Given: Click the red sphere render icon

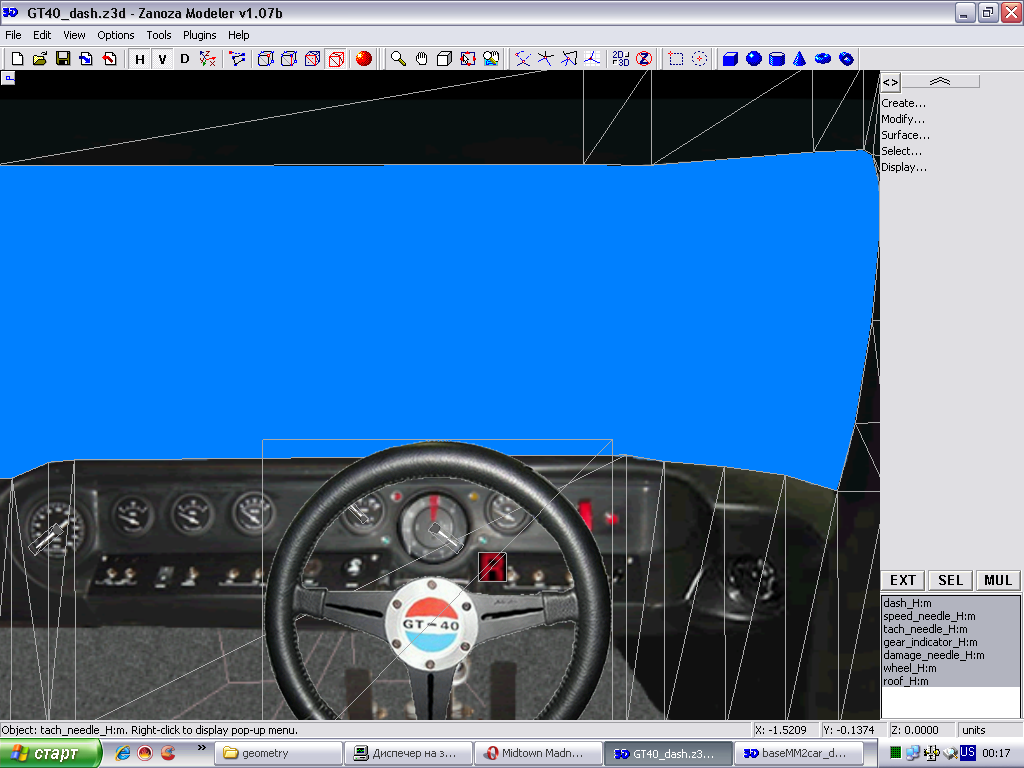Looking at the screenshot, I should coord(364,59).
